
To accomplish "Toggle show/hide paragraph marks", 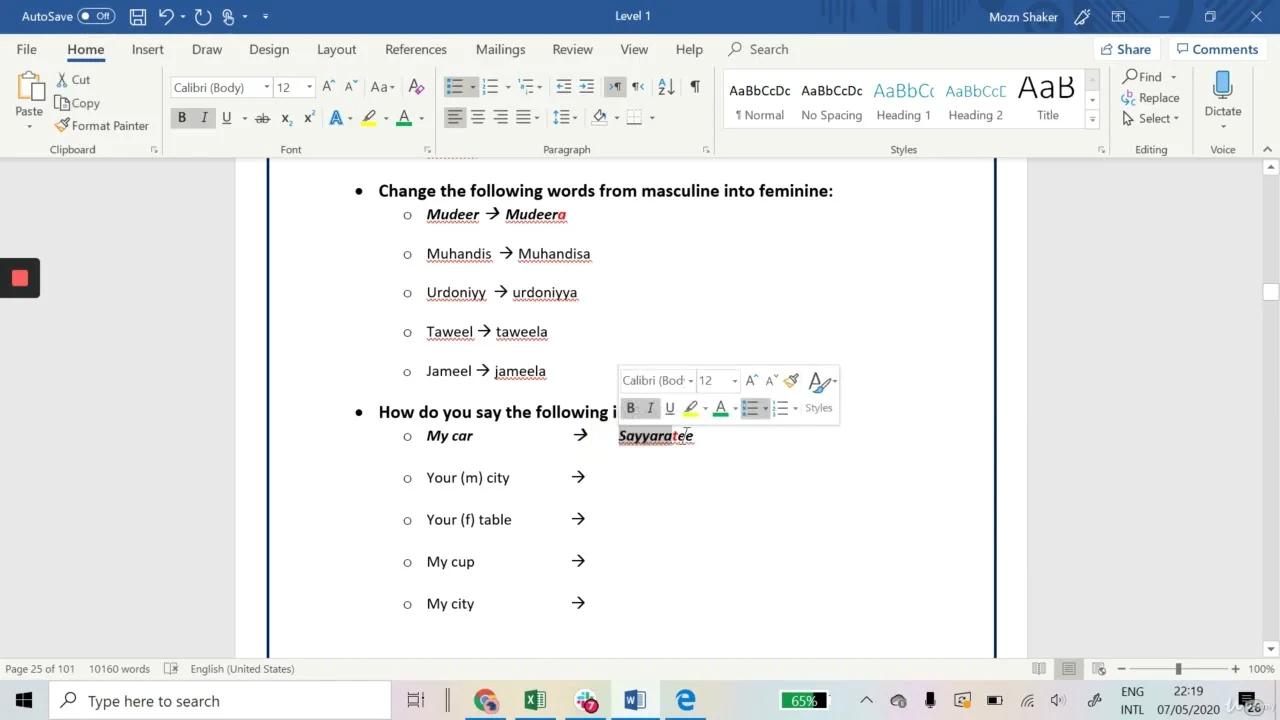I will (x=695, y=87).
